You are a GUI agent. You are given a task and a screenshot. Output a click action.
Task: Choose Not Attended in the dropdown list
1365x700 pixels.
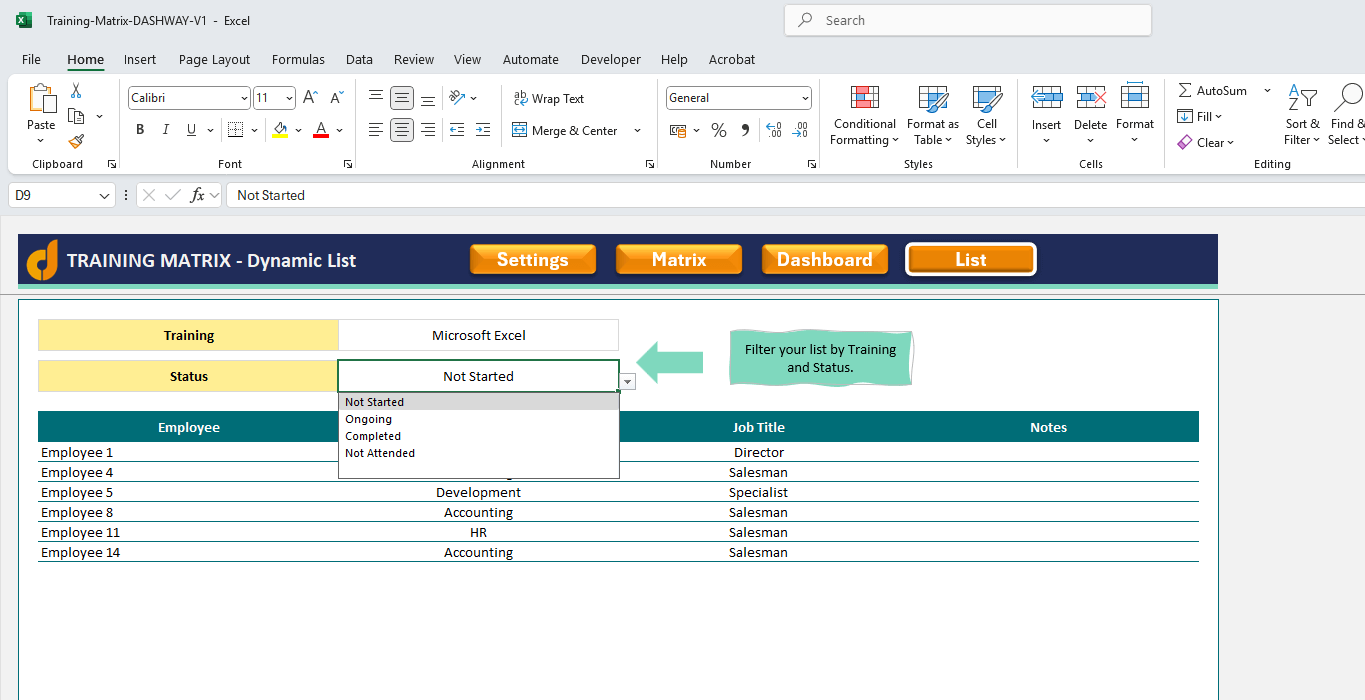(x=479, y=453)
